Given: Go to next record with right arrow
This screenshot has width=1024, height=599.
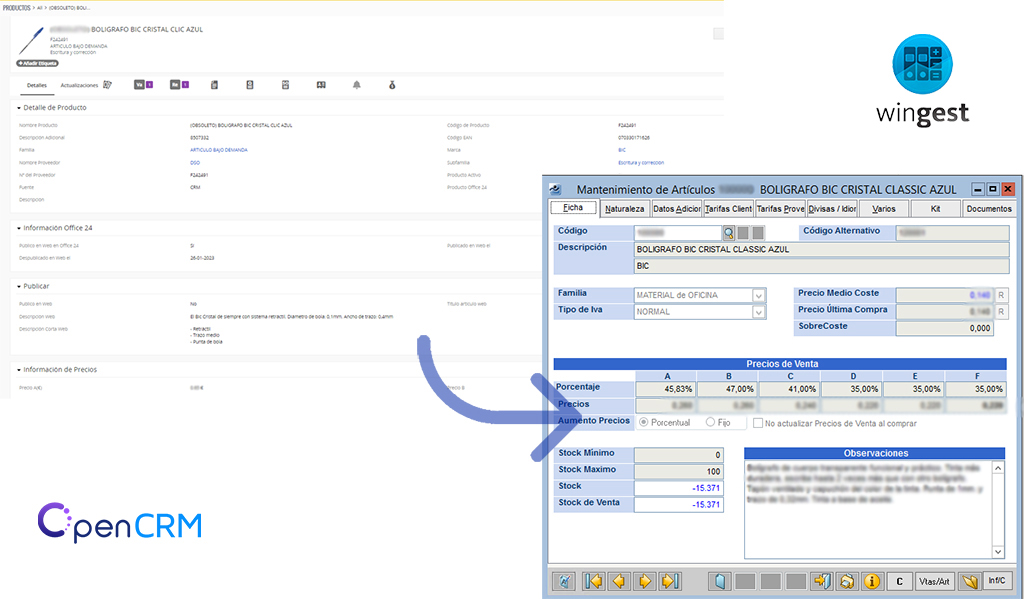Looking at the screenshot, I should [645, 581].
